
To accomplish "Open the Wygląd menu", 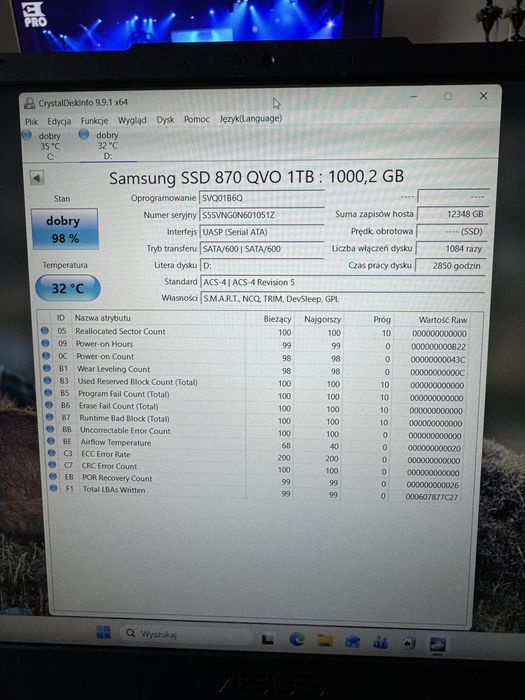I will click(132, 120).
